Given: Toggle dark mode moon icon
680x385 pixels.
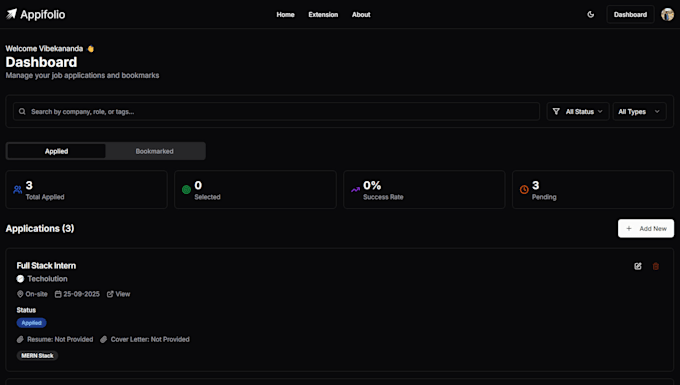Looking at the screenshot, I should coord(590,14).
